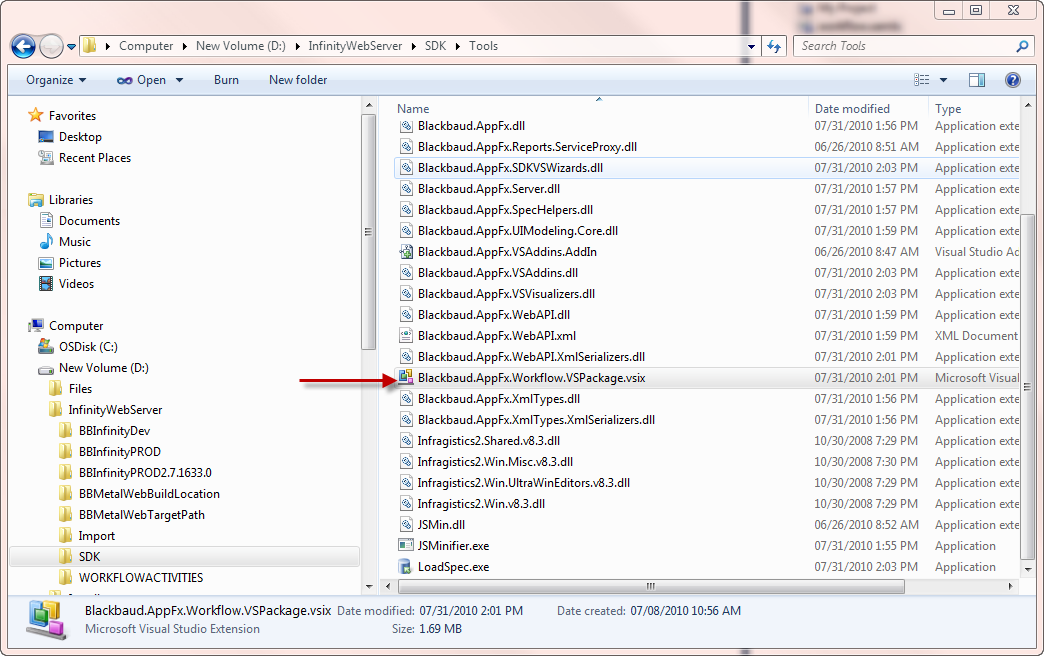Open the Documents library

click(x=89, y=220)
